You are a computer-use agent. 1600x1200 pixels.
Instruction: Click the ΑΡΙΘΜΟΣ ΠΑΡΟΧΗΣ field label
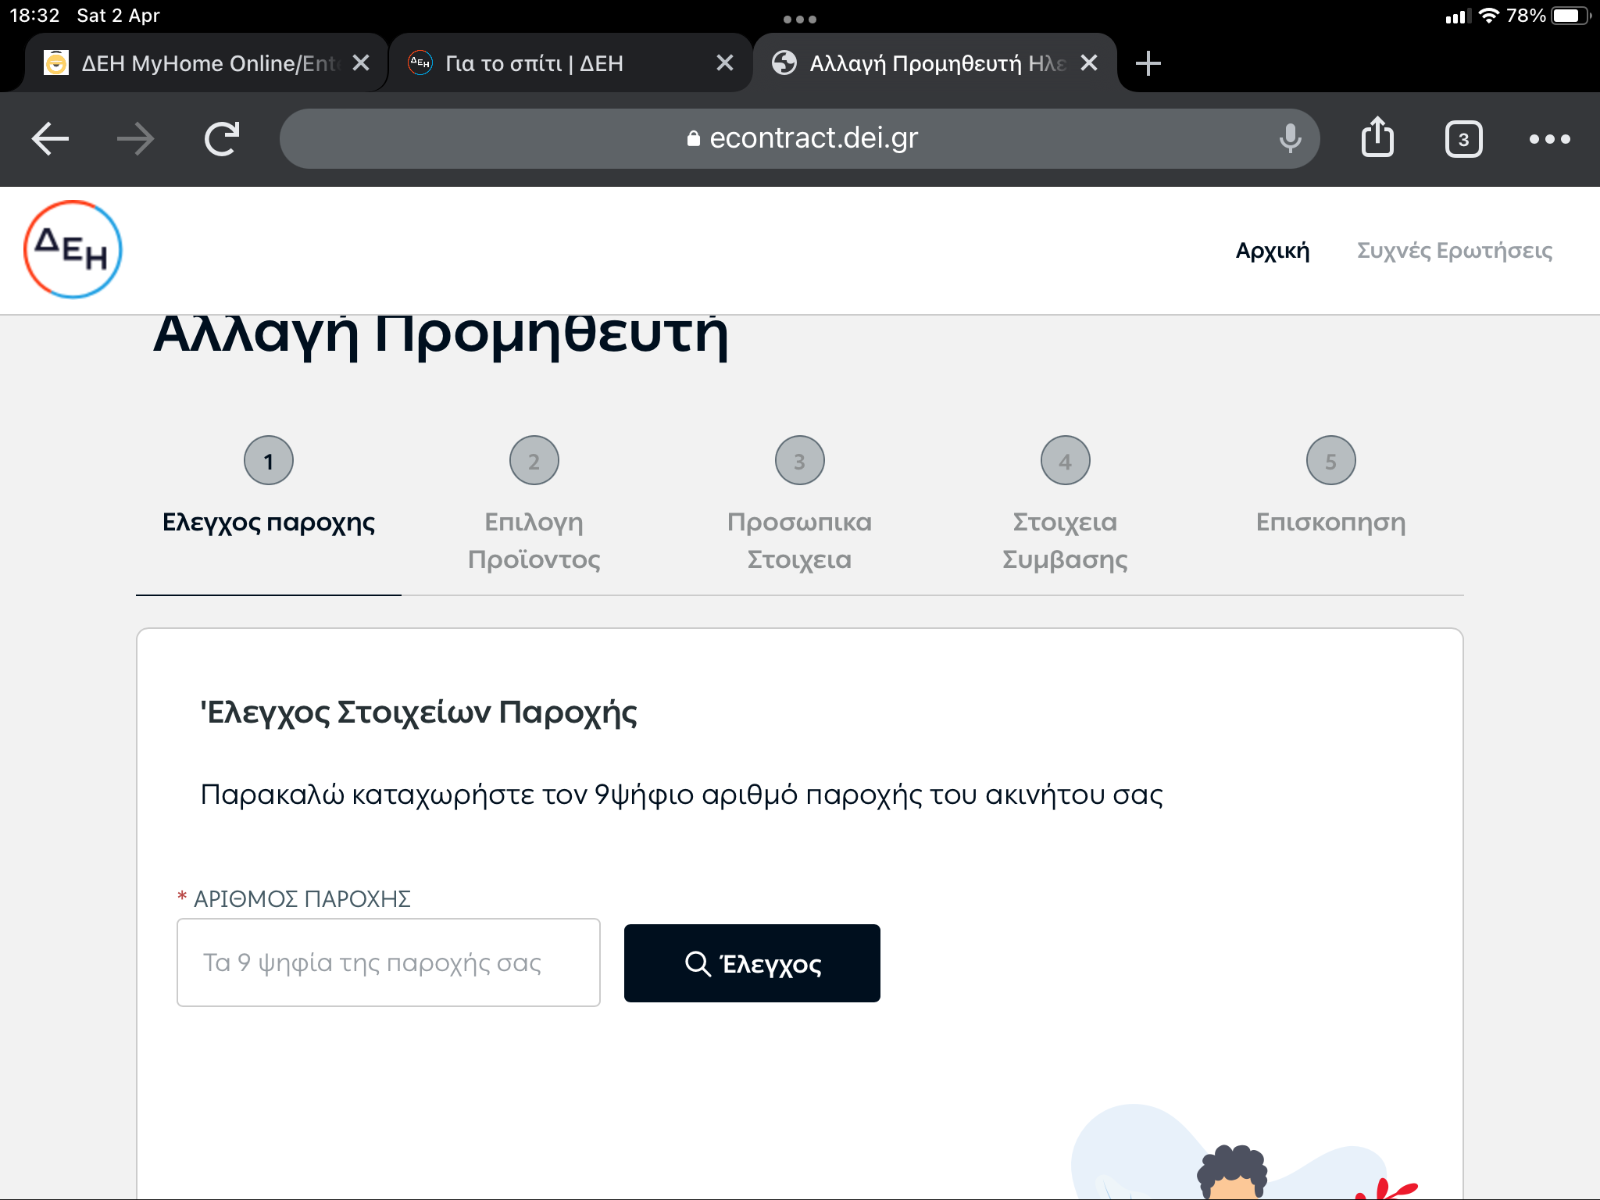tap(302, 899)
